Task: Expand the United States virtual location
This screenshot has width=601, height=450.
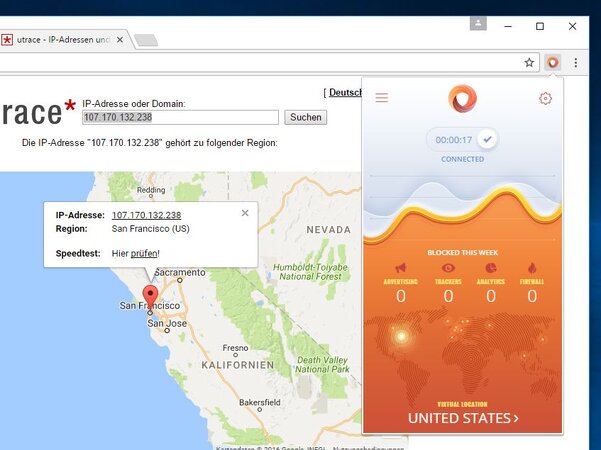Action: click(462, 418)
